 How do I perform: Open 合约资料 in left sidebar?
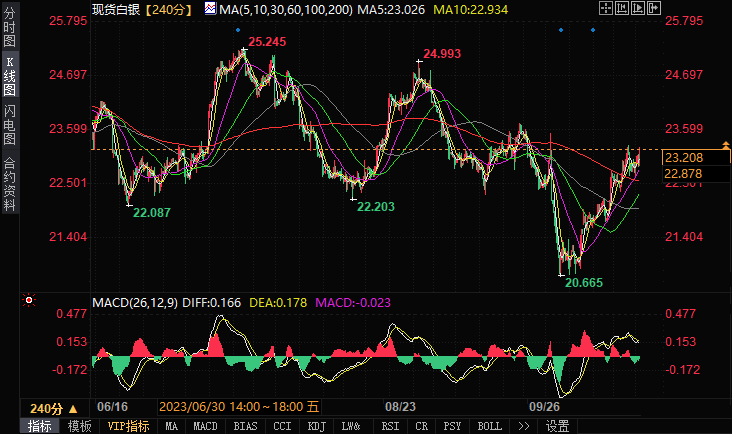(x=9, y=183)
